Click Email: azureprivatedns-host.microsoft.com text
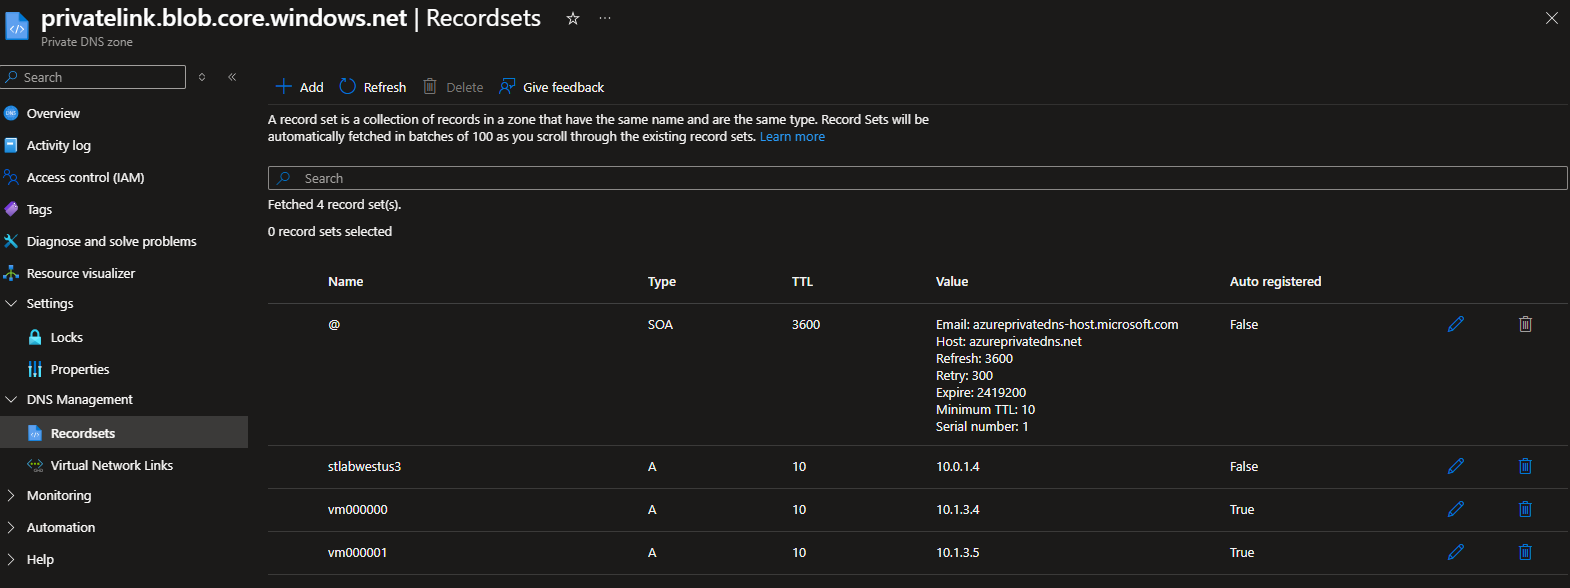The height and width of the screenshot is (588, 1570). click(x=1057, y=324)
